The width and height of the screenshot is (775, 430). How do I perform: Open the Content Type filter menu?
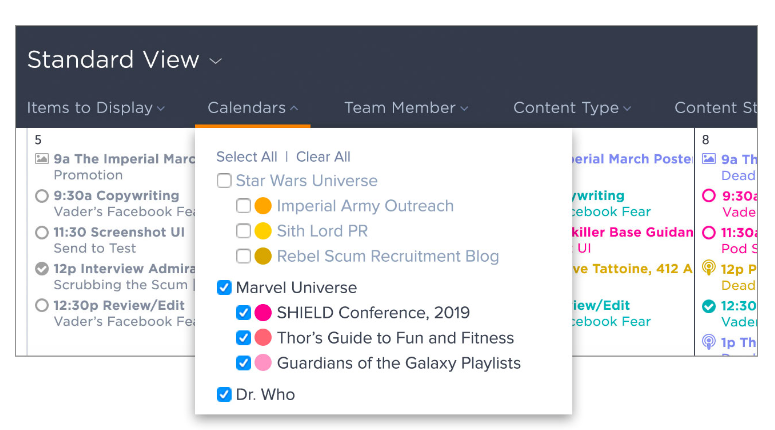click(572, 108)
